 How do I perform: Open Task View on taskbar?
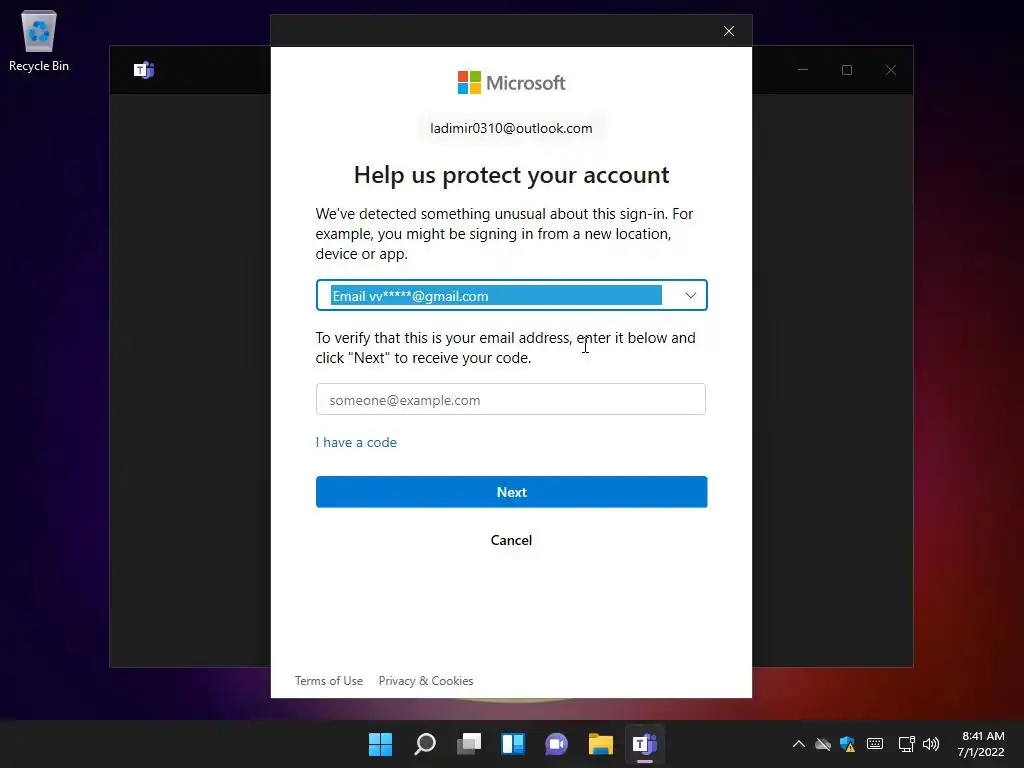(x=469, y=744)
